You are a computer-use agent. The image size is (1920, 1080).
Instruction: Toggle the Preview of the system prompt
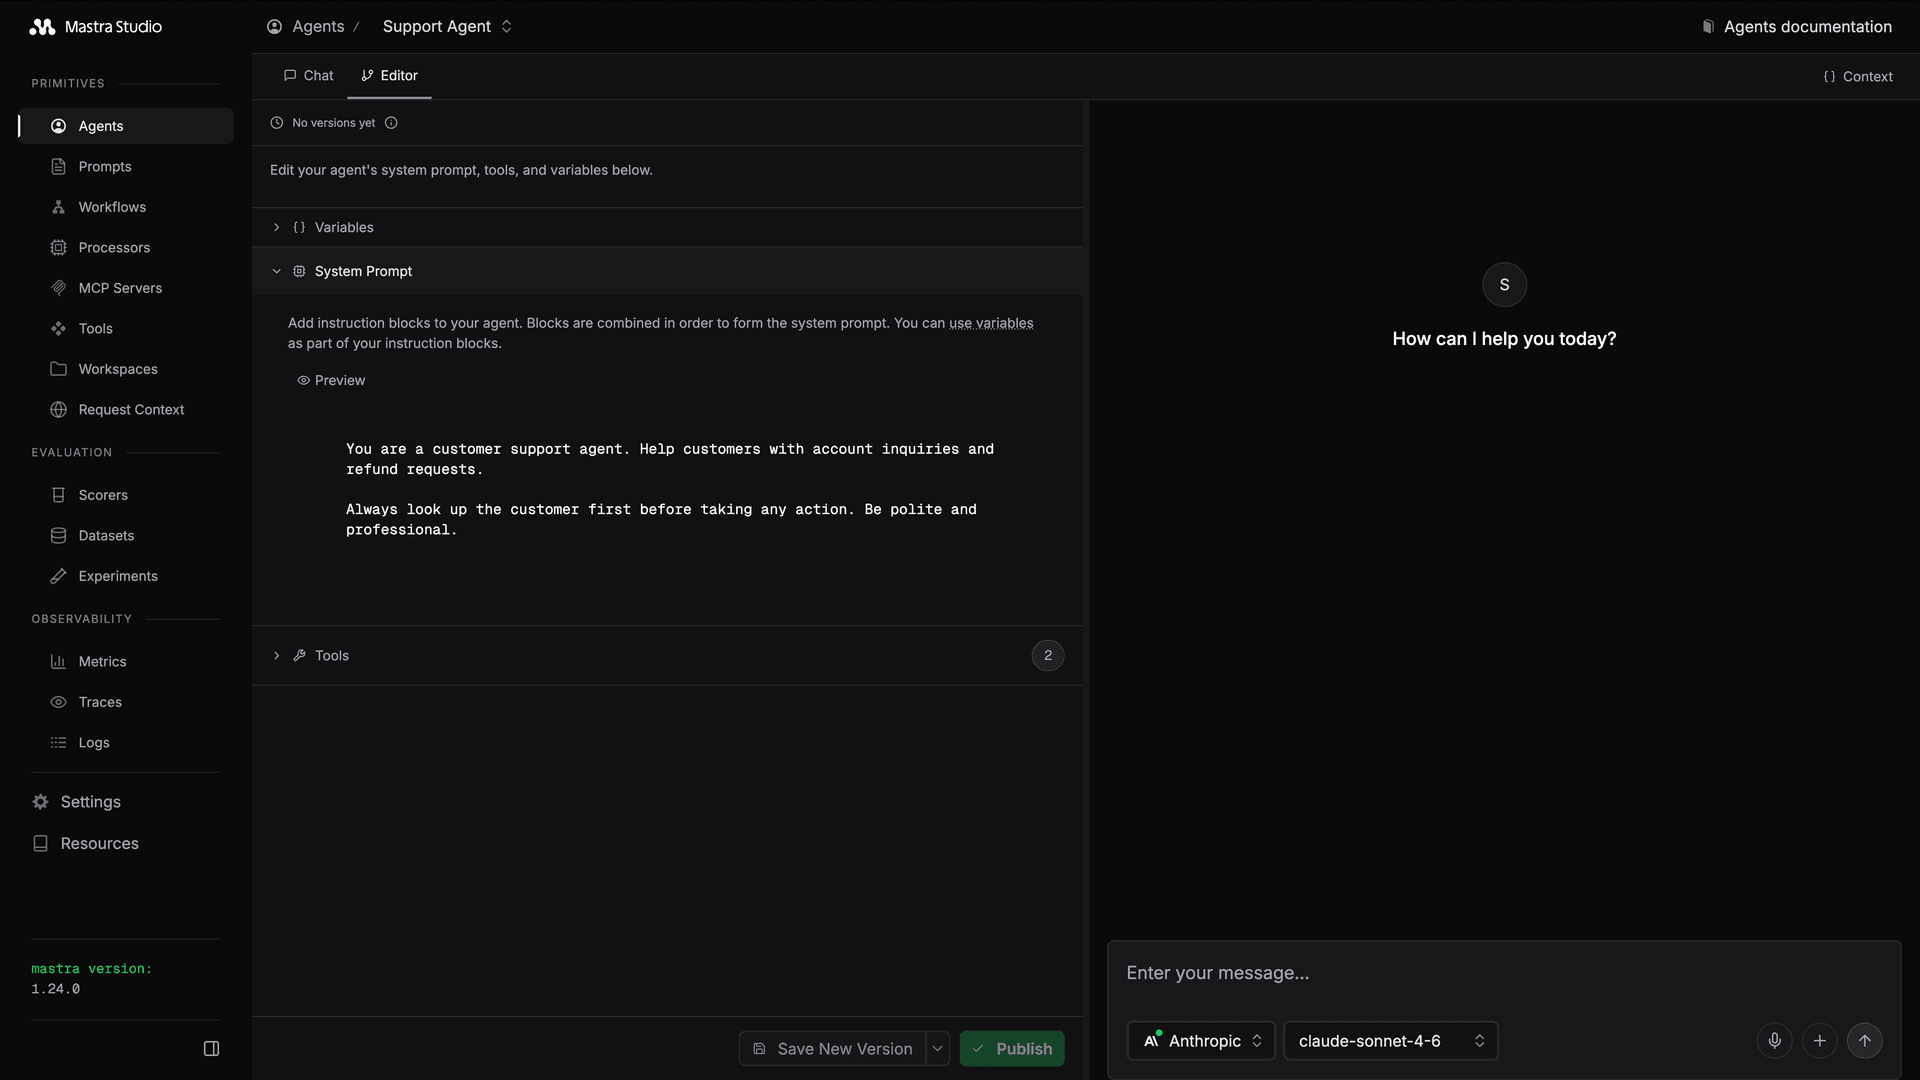click(331, 380)
